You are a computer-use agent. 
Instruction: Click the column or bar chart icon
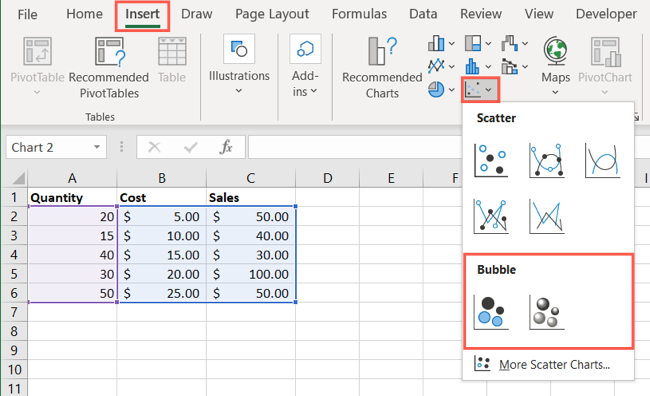(436, 43)
